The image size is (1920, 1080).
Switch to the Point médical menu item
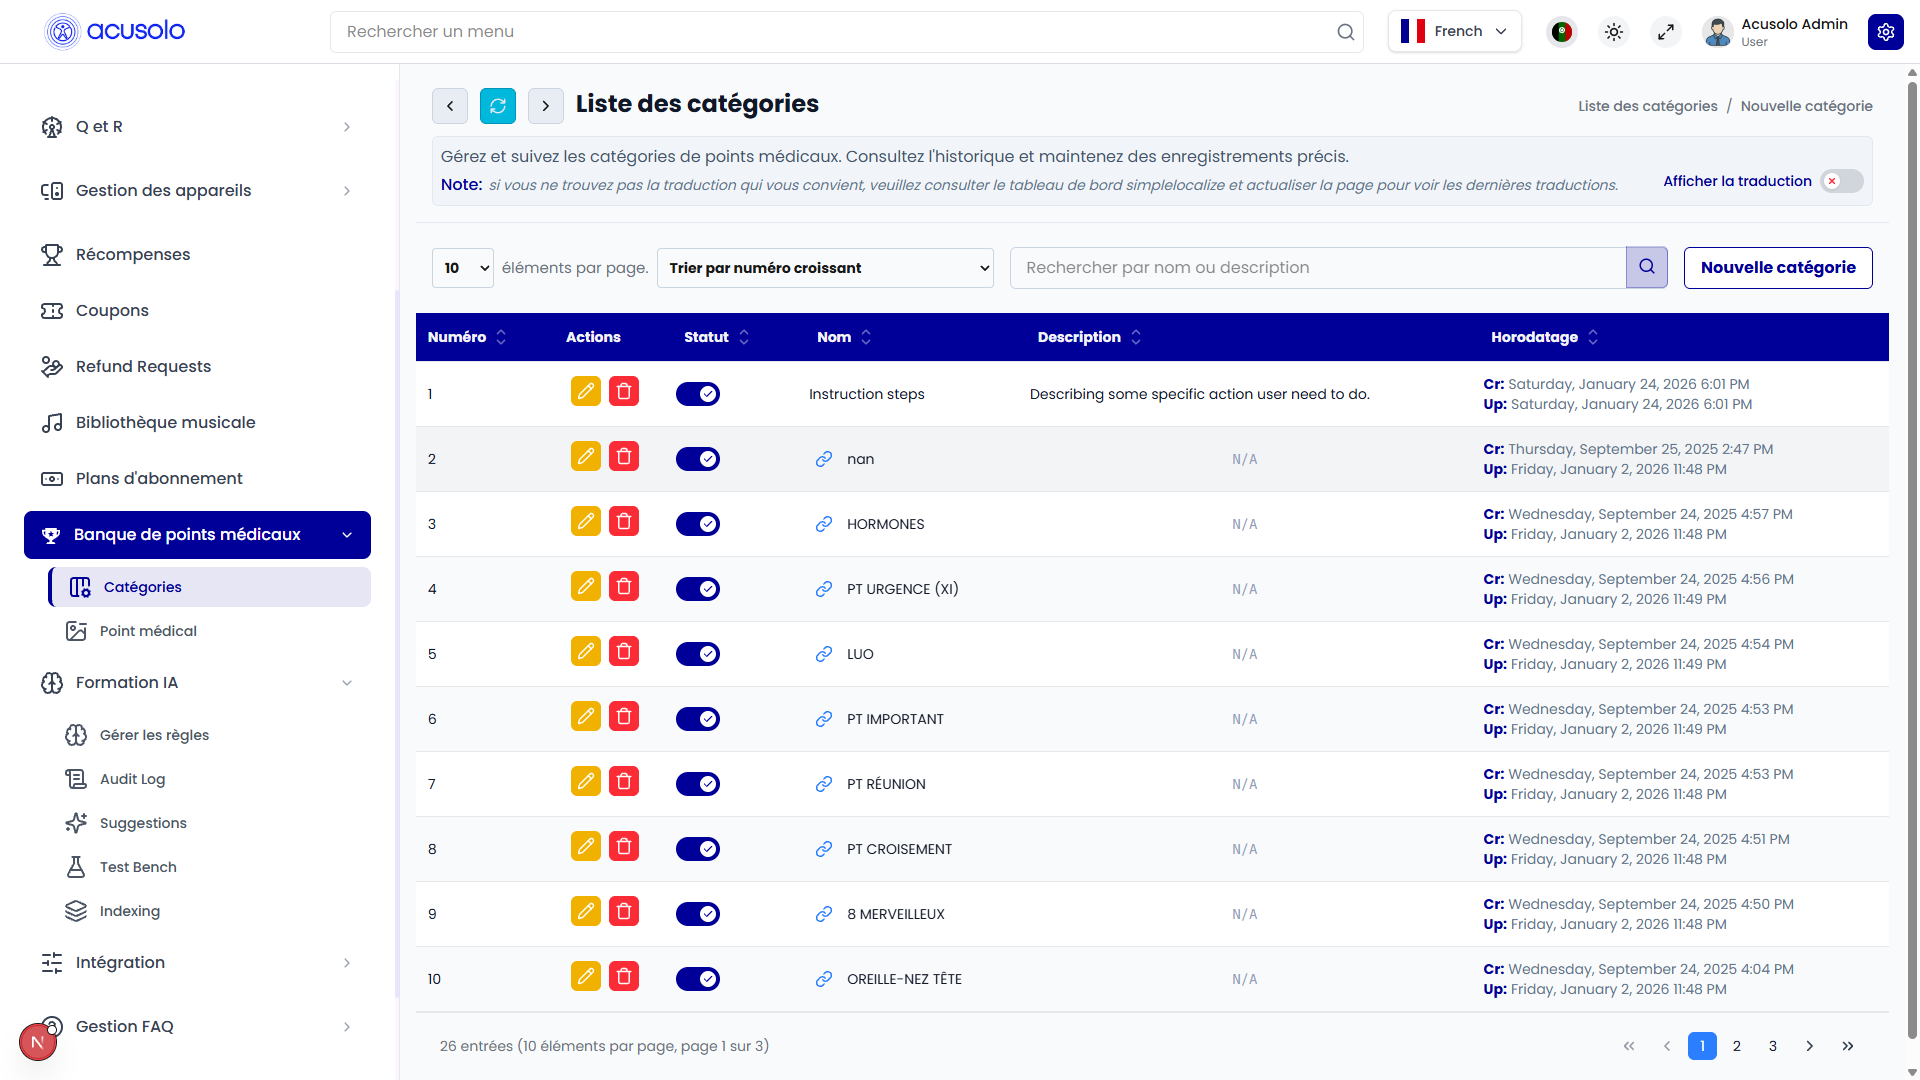coord(148,631)
